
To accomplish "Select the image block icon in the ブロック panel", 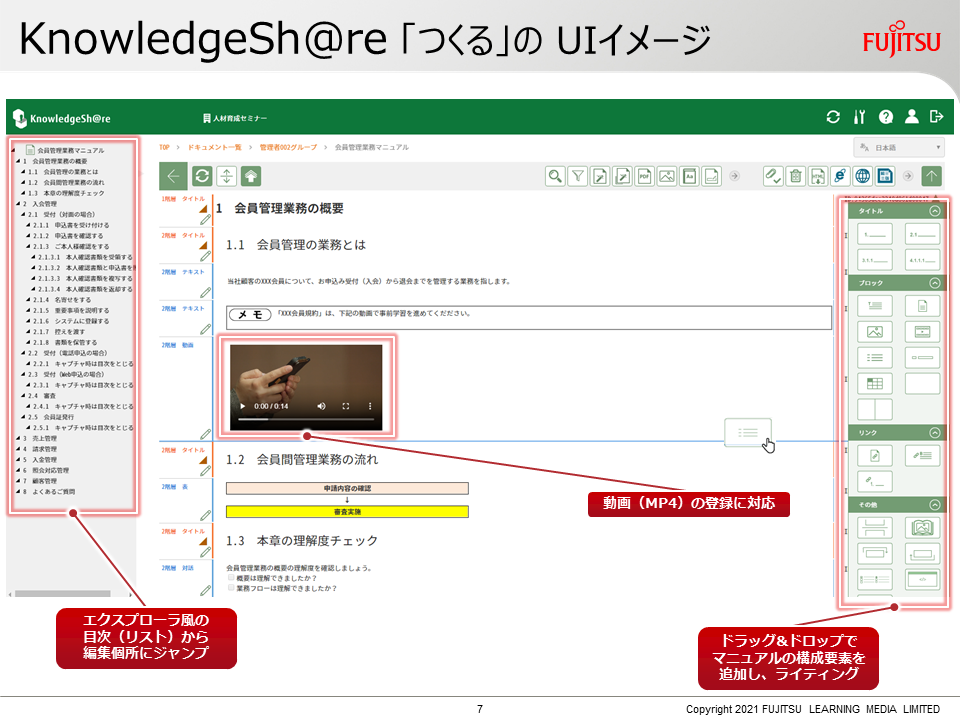I will pyautogui.click(x=875, y=331).
